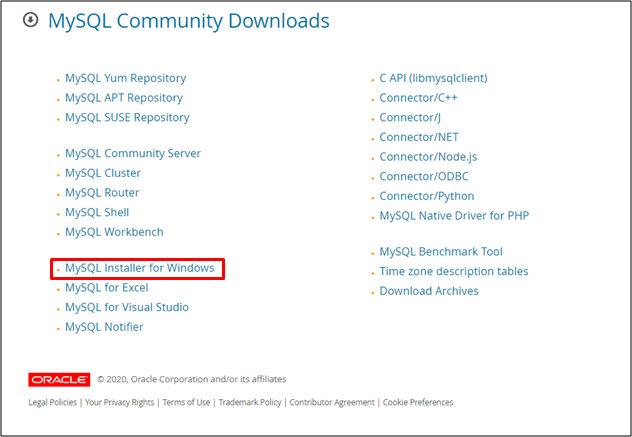This screenshot has height=437, width=632.
Task: Open the MySQL Community Downloads heading link
Action: [x=189, y=21]
